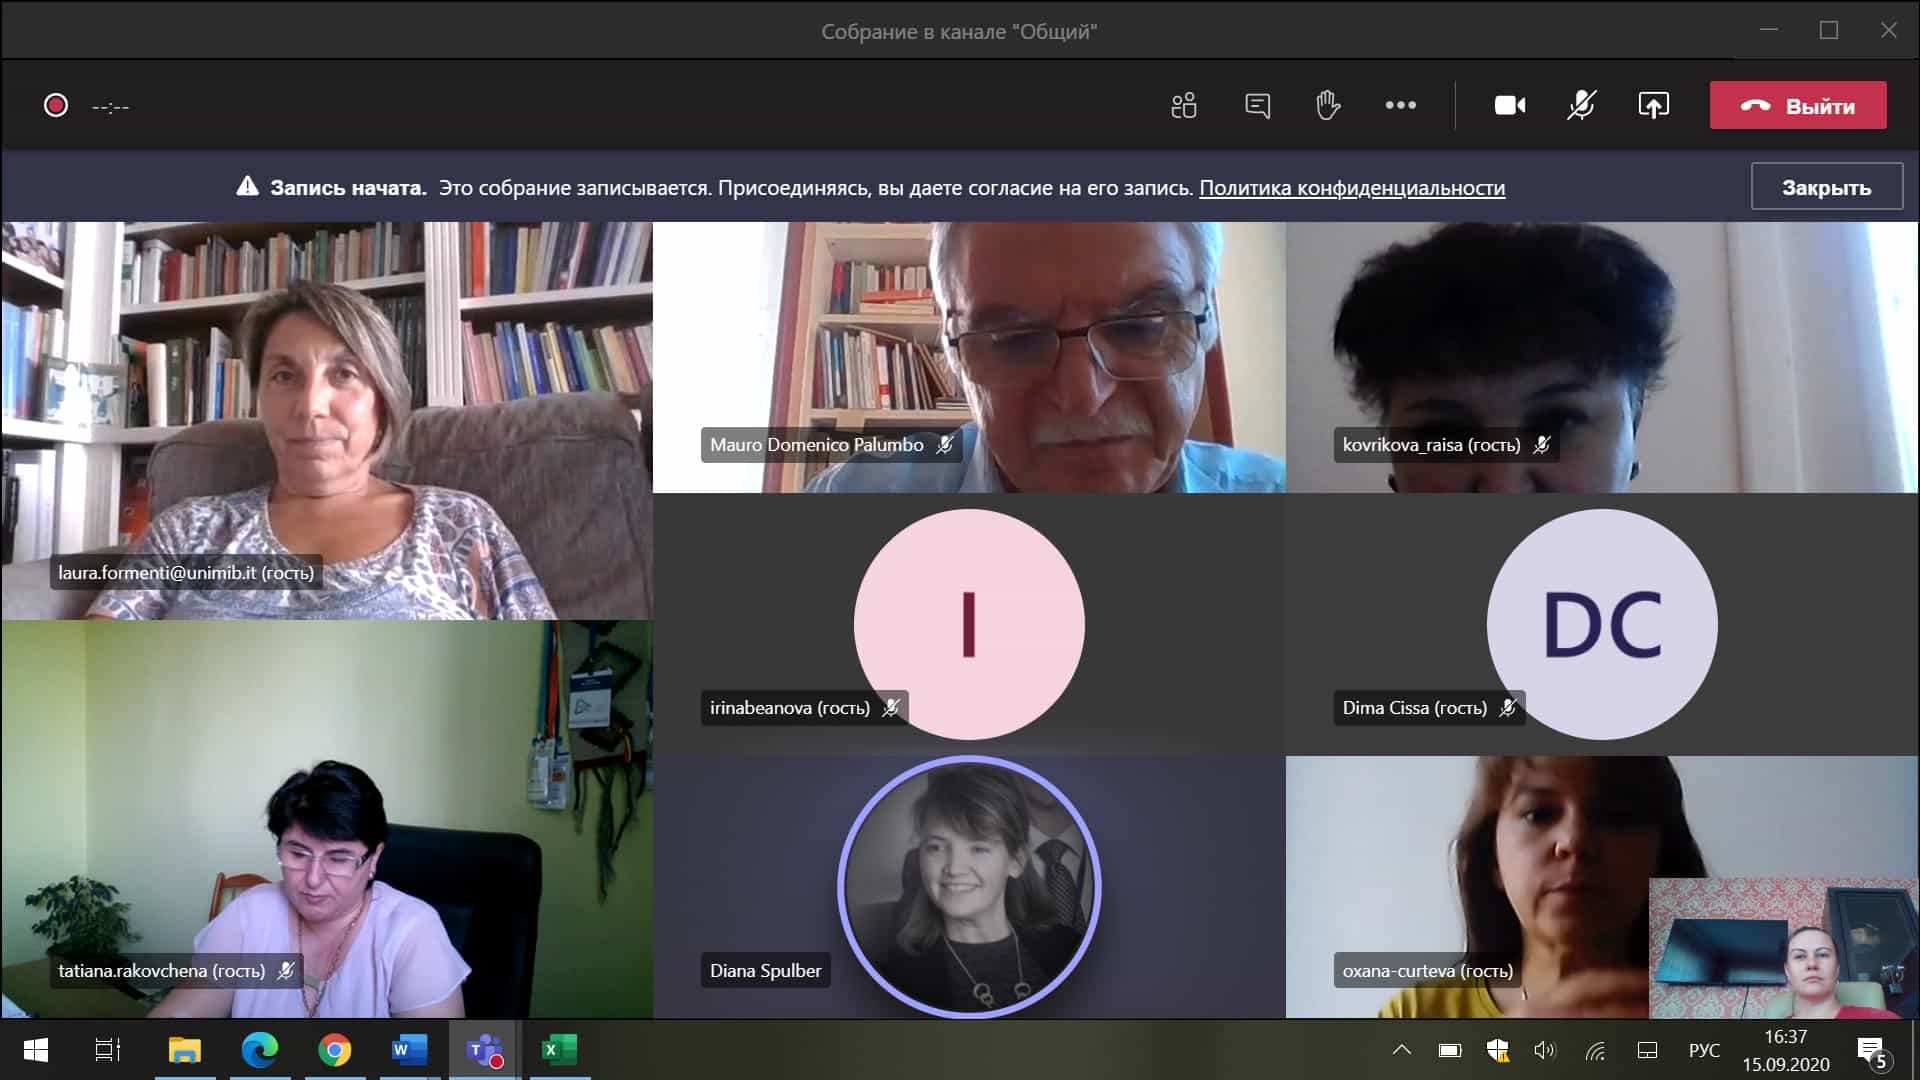Click your self-view camera preview

point(1783,948)
